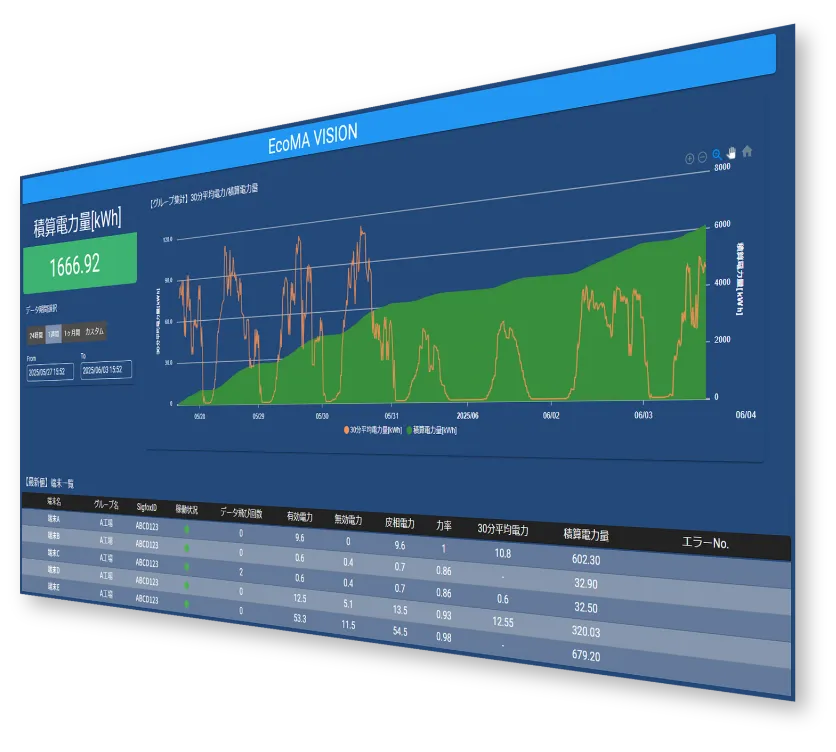This screenshot has width=836, height=752.
Task: Select the 端末C row name cell
Action: click(54, 553)
